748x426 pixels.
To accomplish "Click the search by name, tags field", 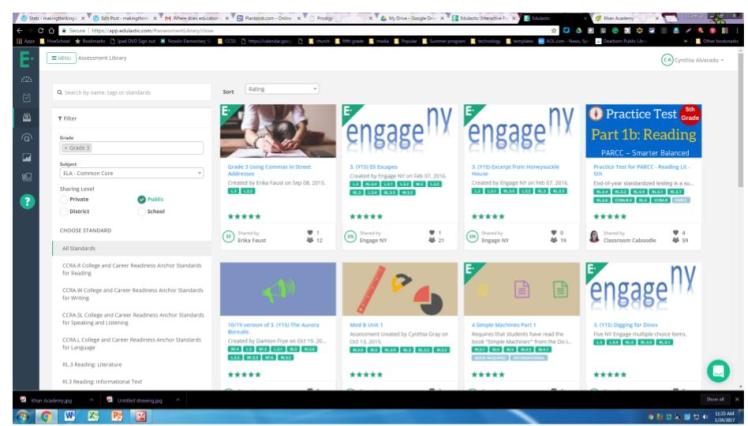I will 130,93.
